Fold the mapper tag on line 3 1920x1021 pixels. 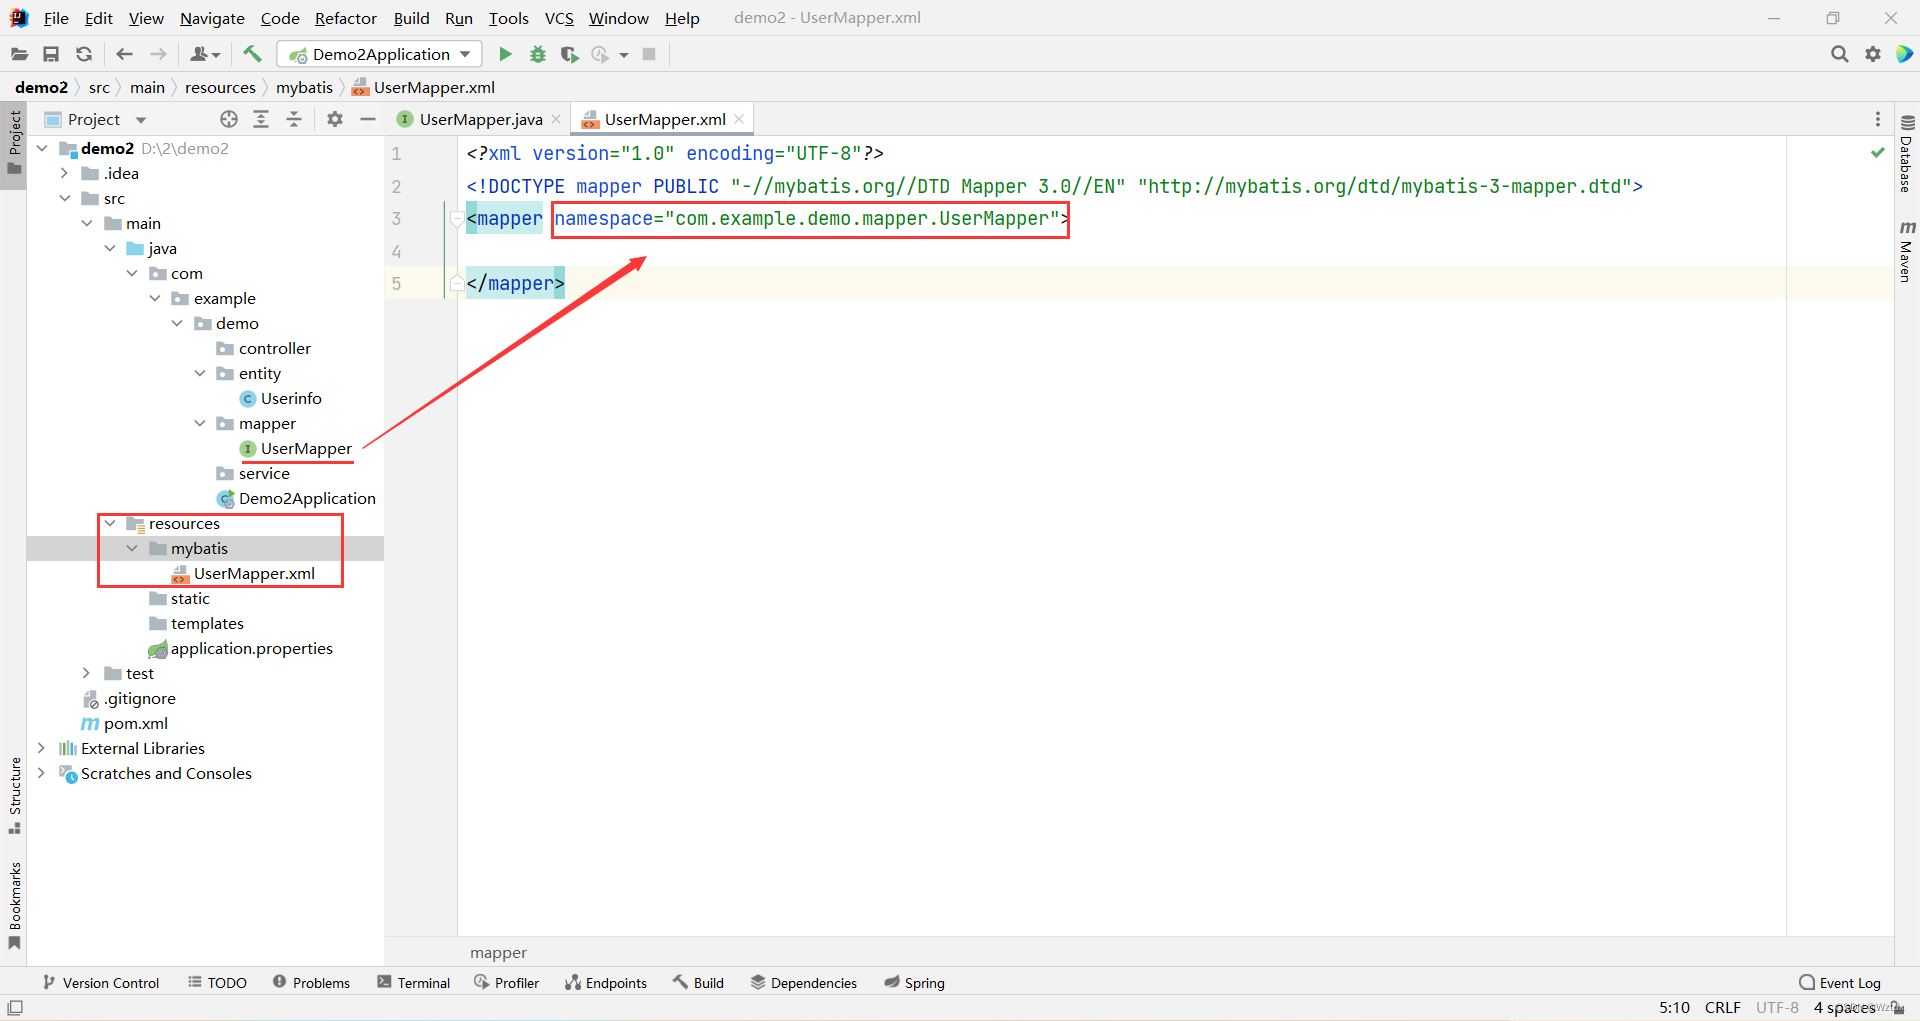[x=456, y=219]
